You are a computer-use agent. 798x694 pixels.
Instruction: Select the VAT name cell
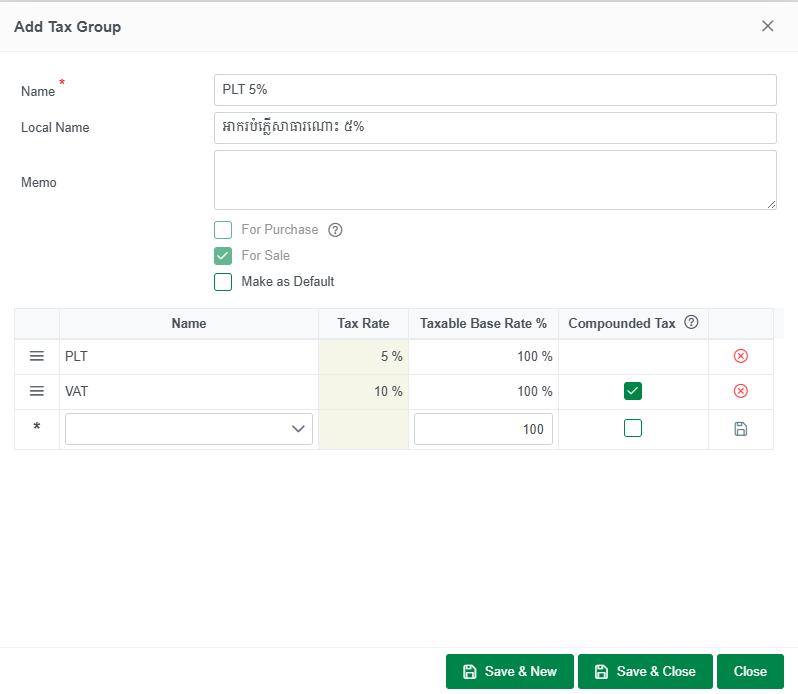(x=189, y=392)
